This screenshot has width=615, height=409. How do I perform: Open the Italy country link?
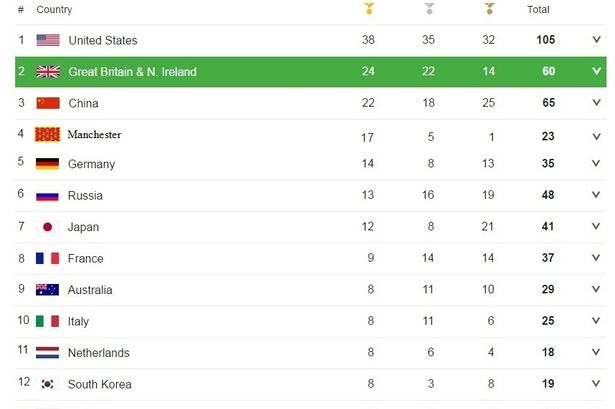pyautogui.click(x=78, y=321)
